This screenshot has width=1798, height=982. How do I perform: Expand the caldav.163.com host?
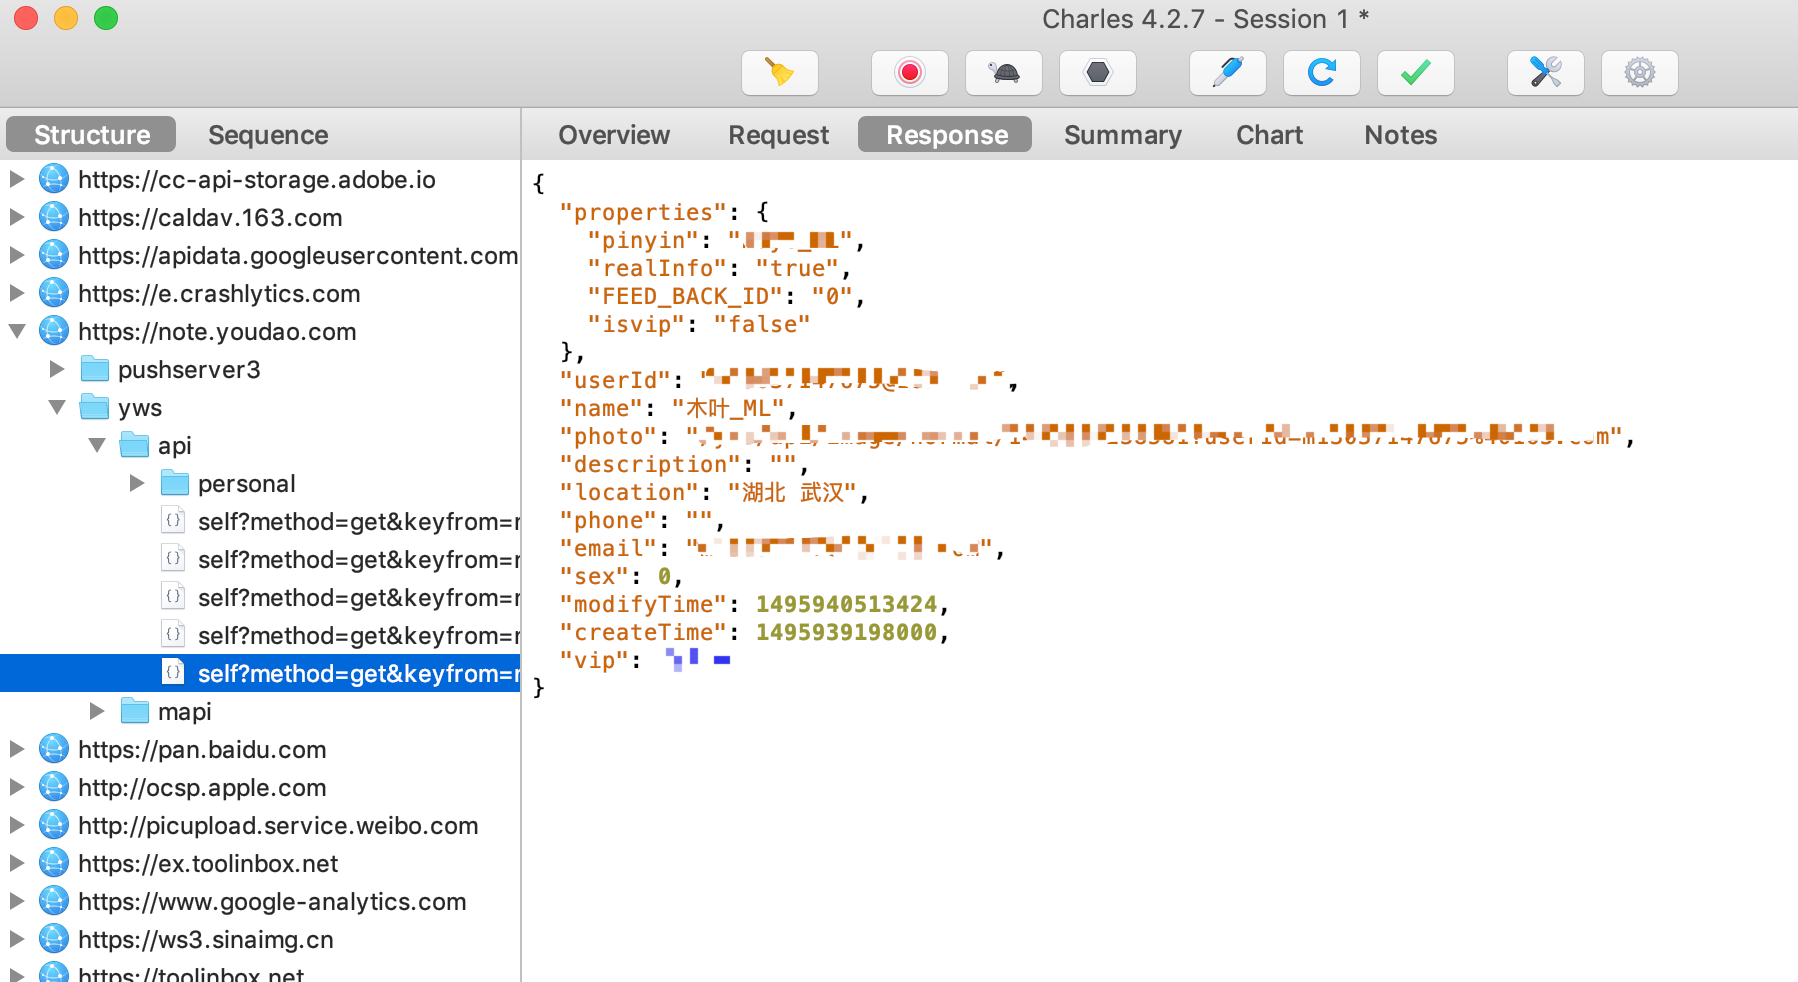17,217
